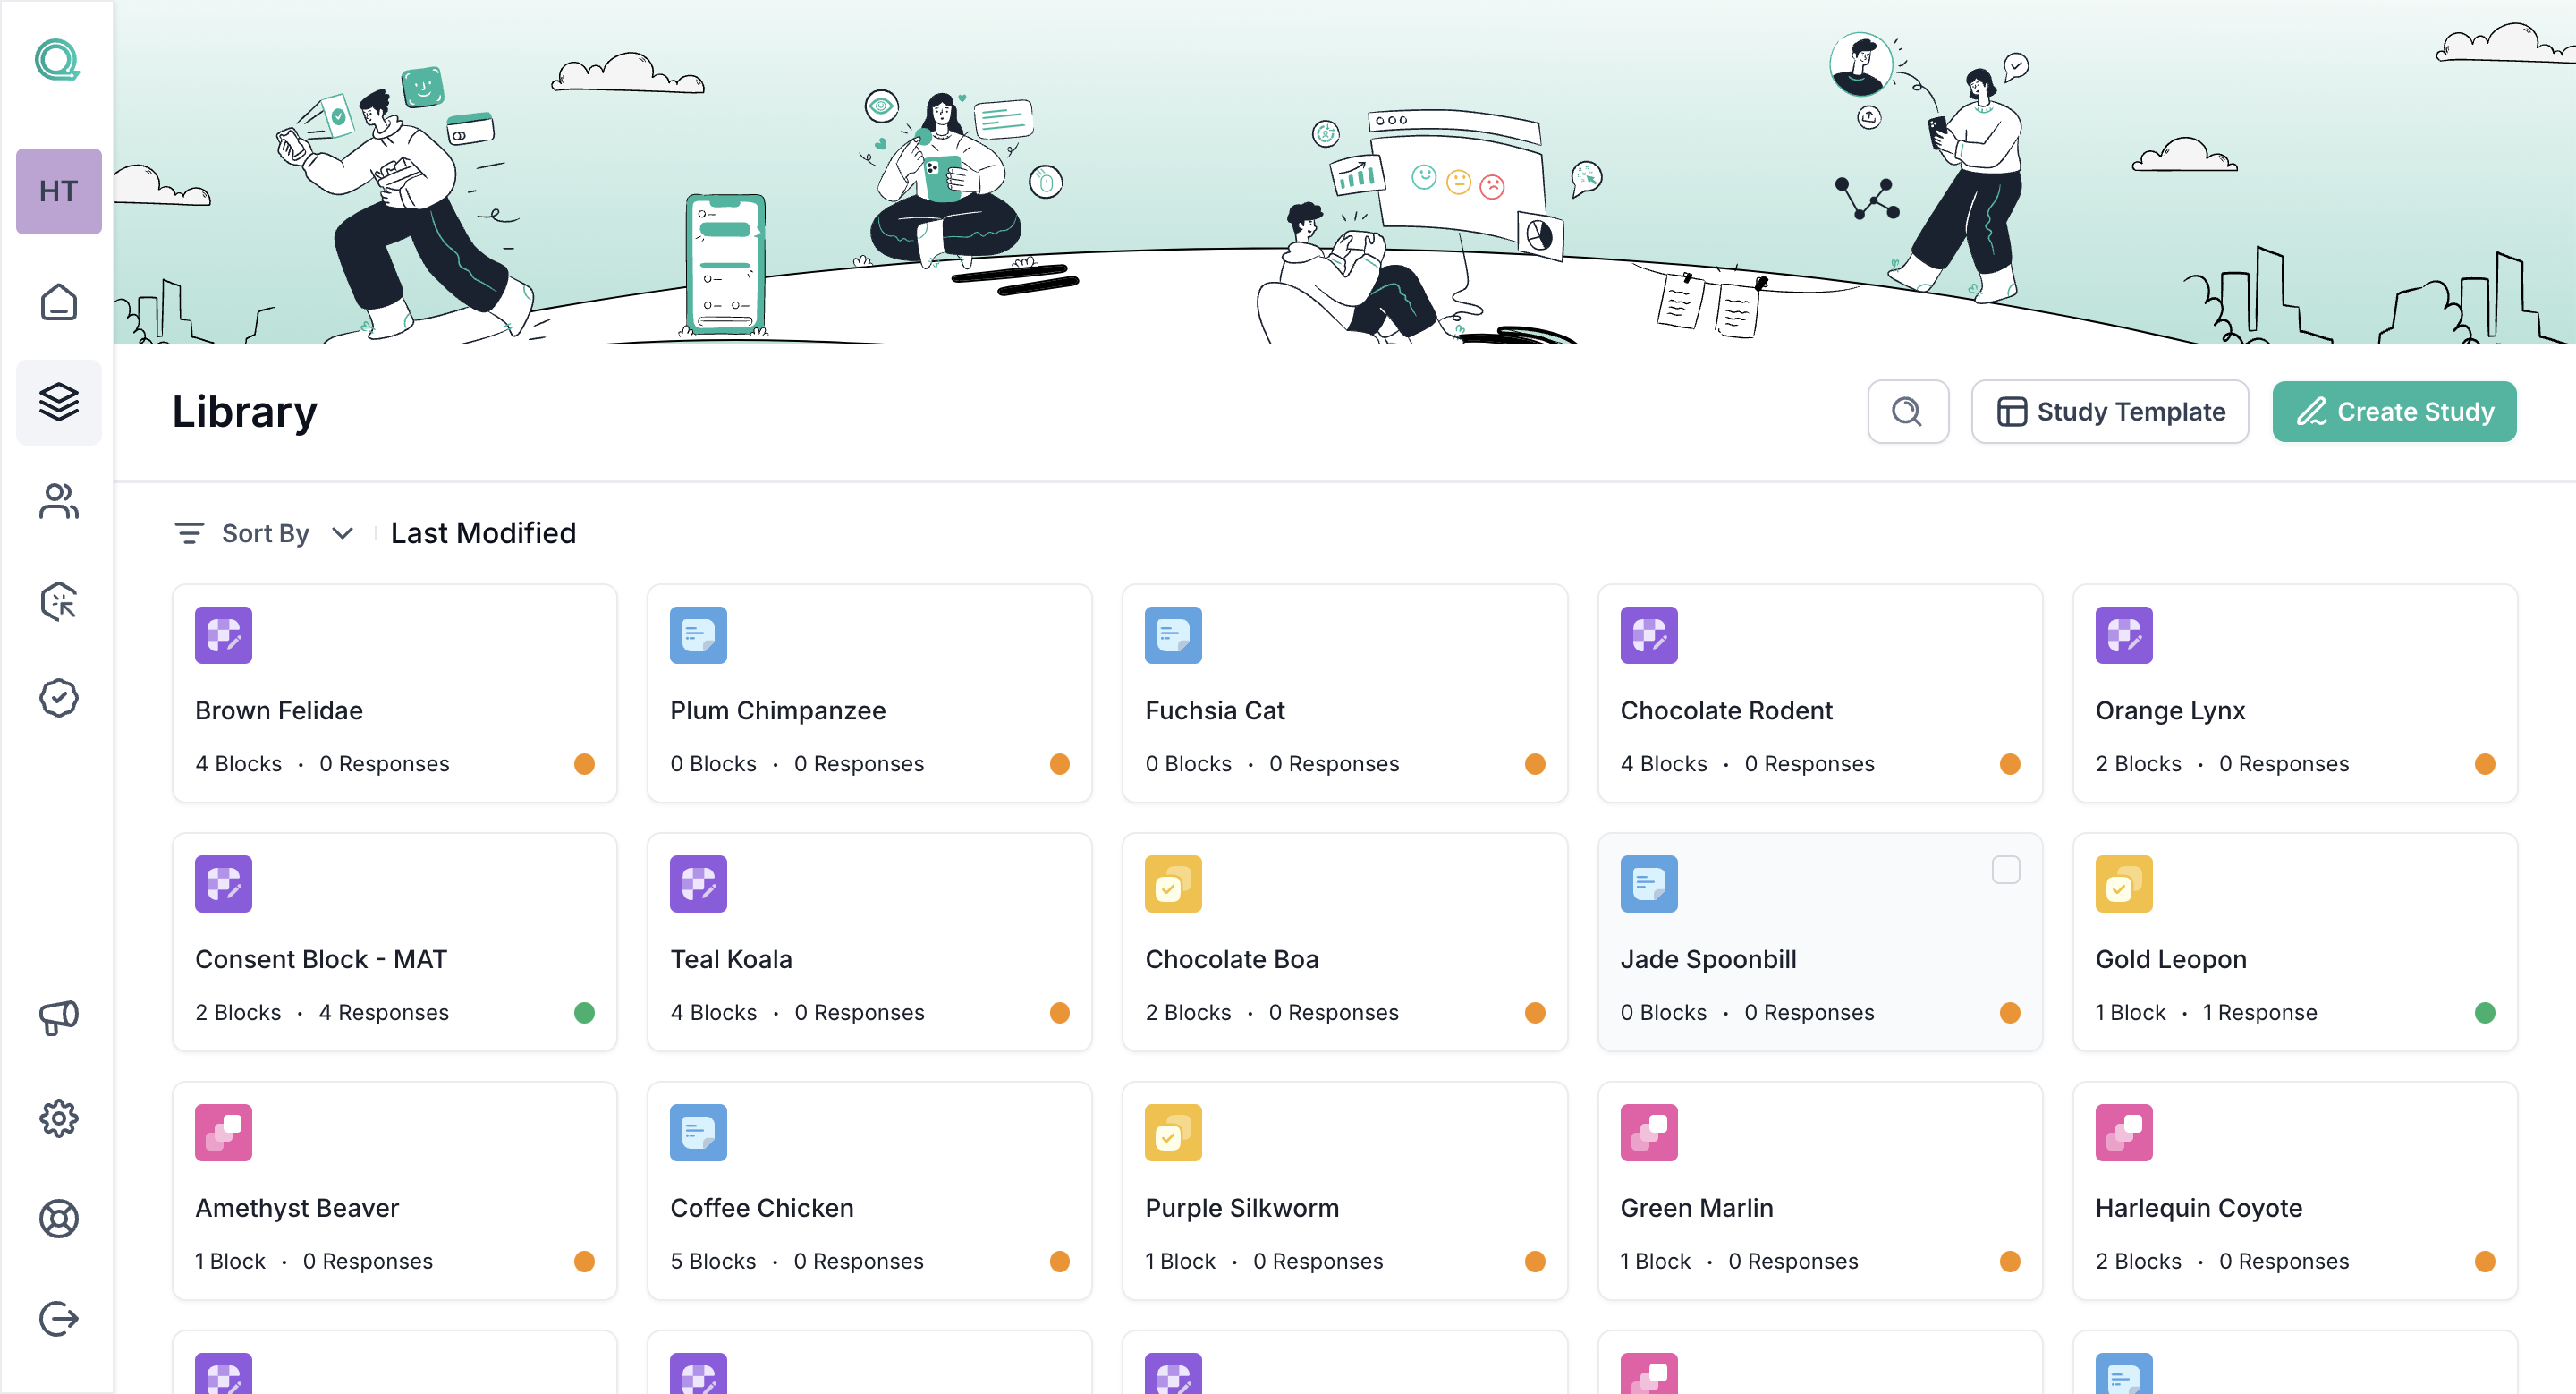The image size is (2576, 1394).
Task: Go to Home via sidebar house icon
Action: click(x=58, y=301)
